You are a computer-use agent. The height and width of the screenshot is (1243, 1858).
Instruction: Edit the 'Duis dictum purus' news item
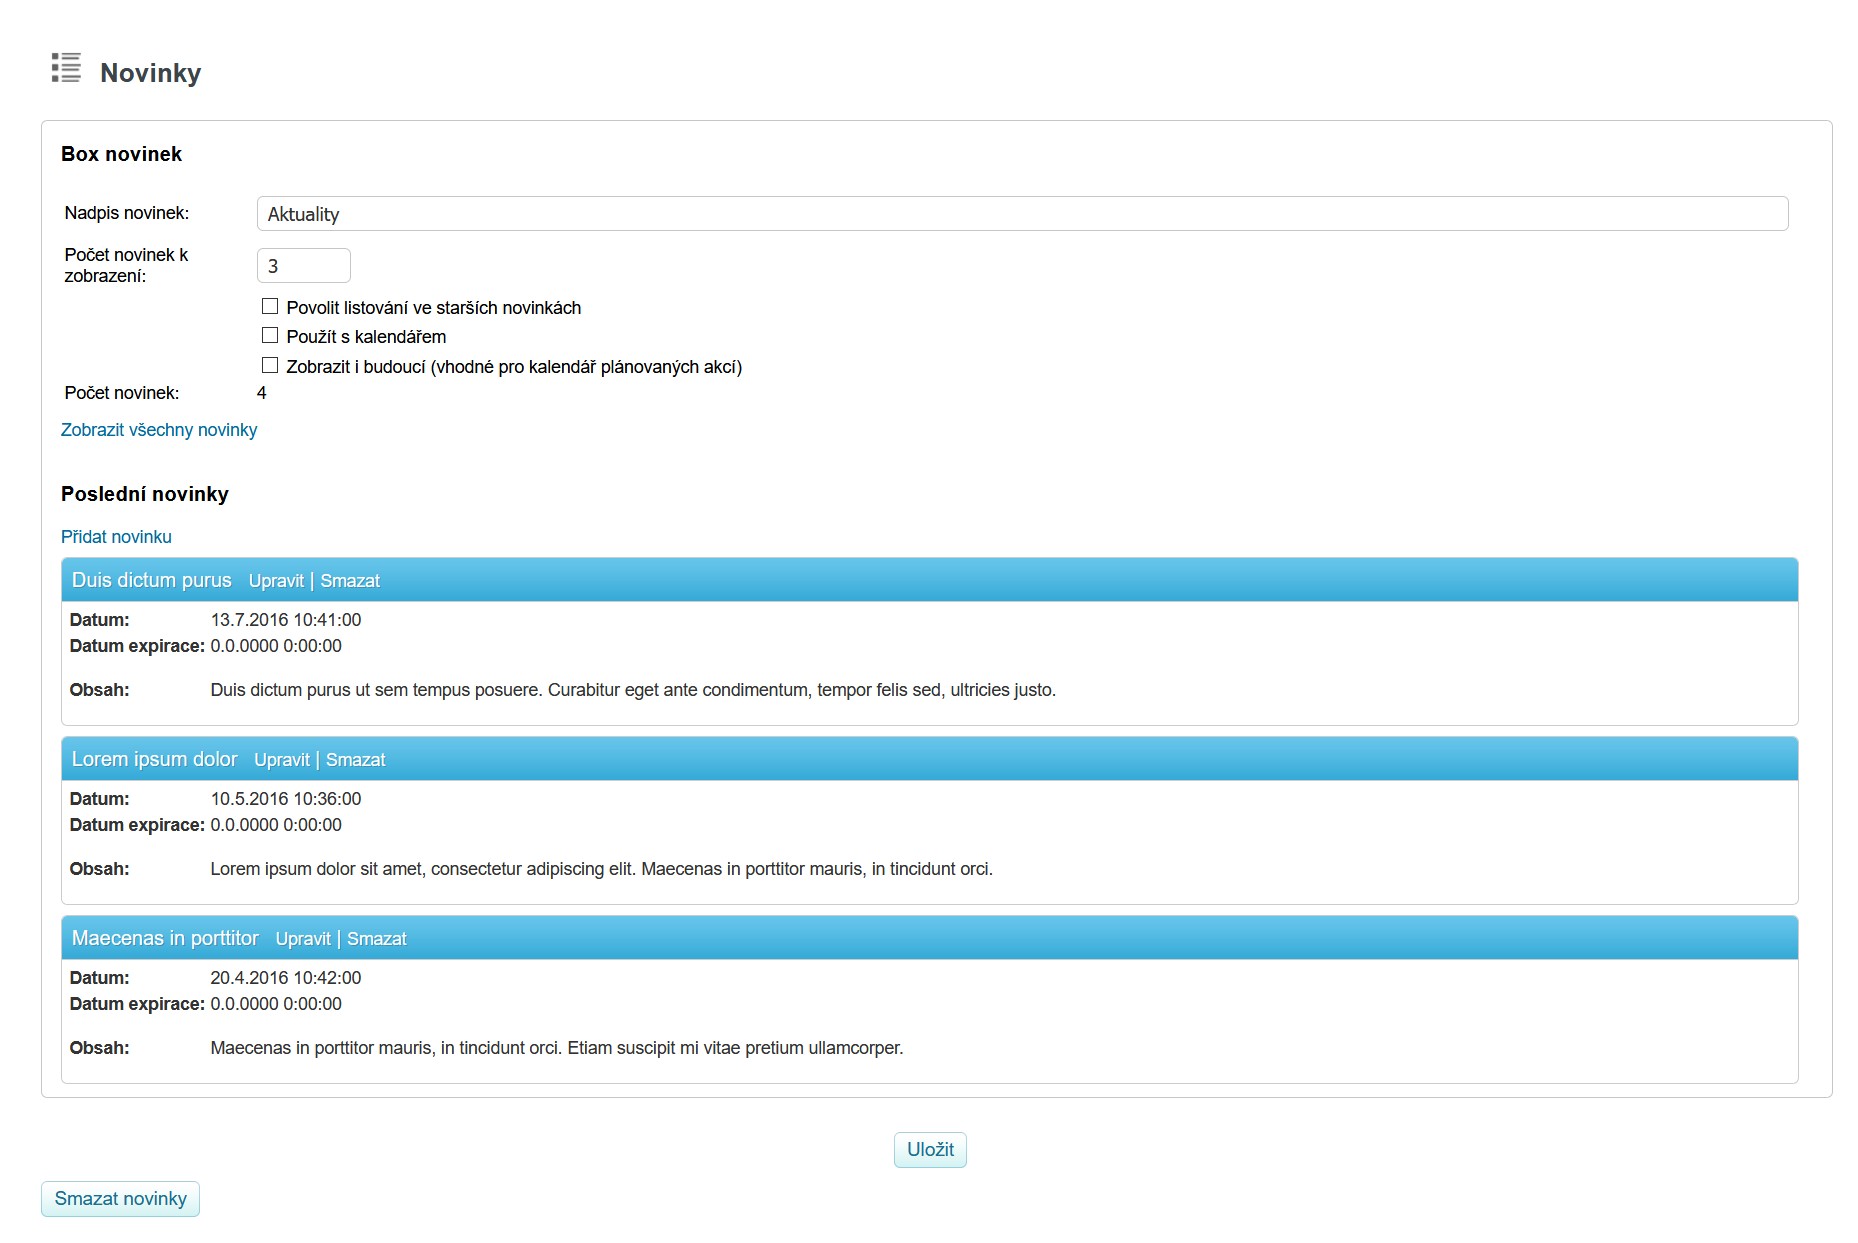pos(276,581)
